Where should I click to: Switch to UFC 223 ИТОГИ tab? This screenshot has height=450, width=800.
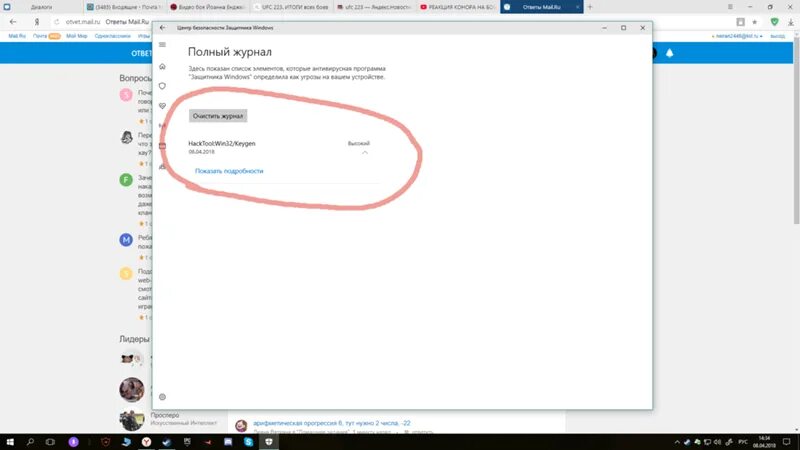coord(291,7)
